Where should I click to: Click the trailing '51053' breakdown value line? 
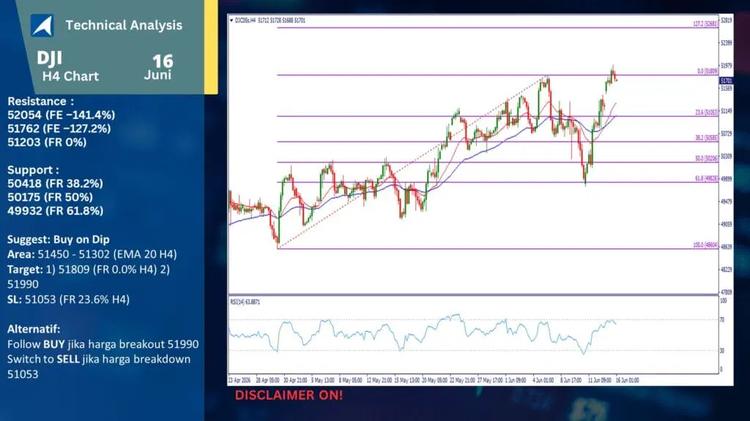[x=23, y=374]
